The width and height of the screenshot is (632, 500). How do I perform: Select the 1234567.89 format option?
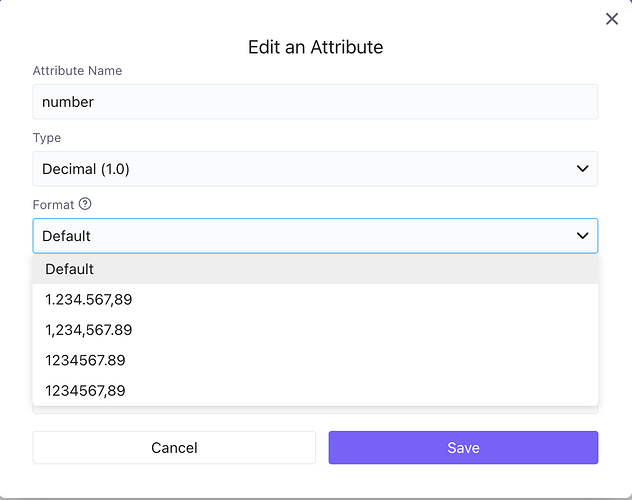(85, 360)
